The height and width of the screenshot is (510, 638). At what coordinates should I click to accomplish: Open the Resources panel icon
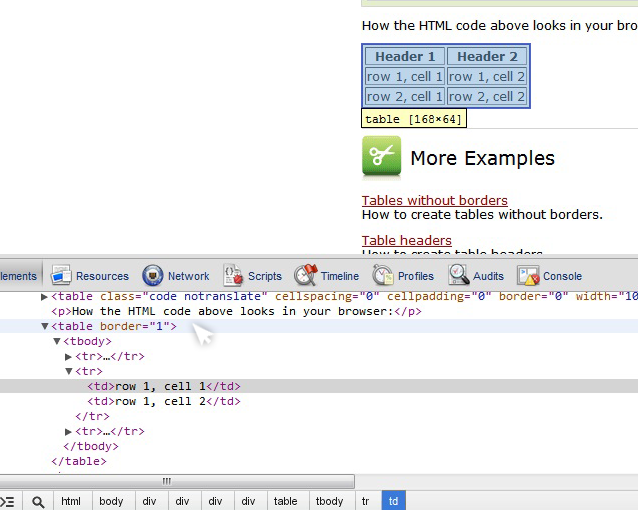click(61, 276)
